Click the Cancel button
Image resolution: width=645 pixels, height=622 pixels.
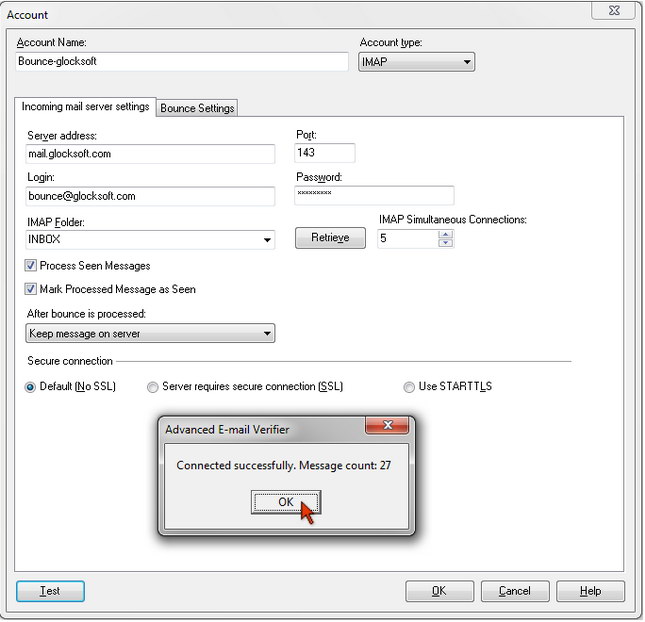[515, 591]
